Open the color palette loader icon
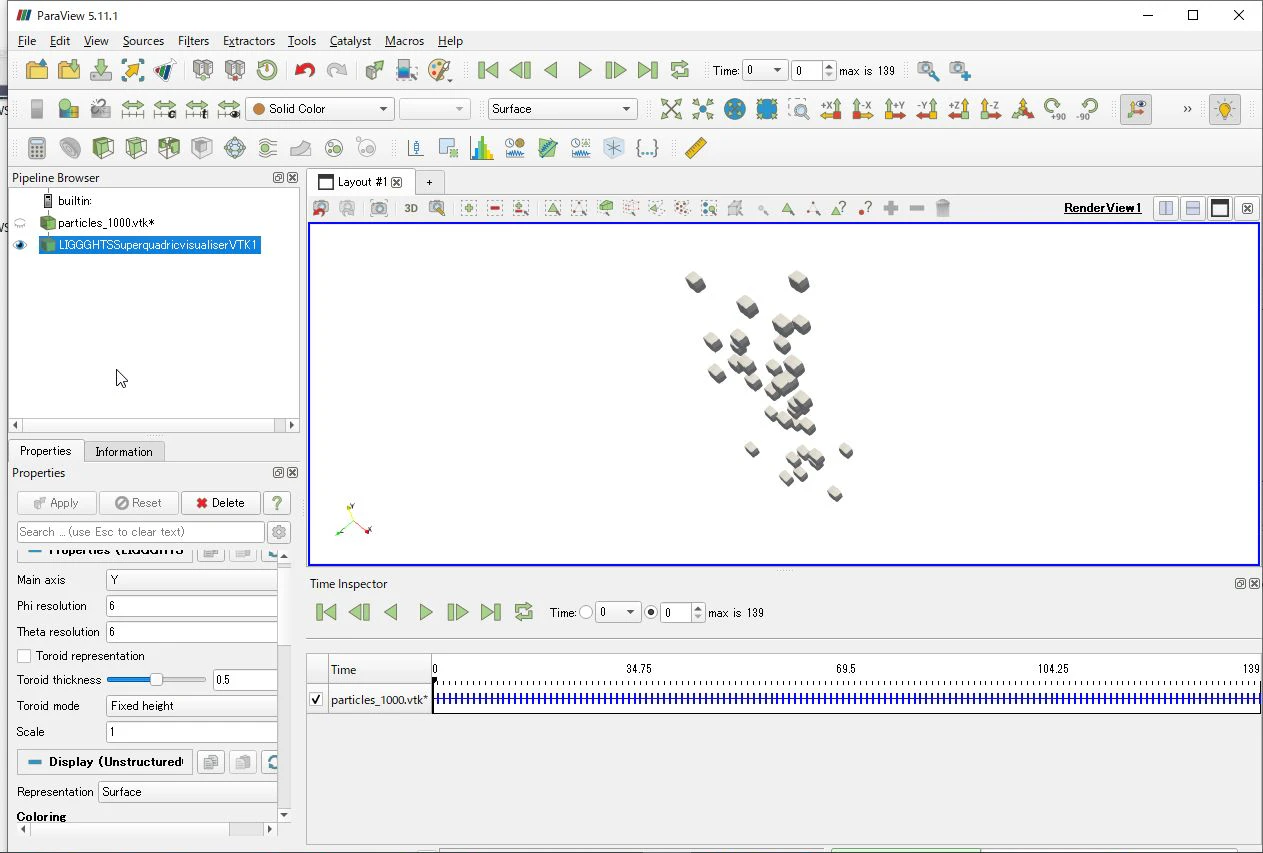The image size is (1263, 853). click(x=439, y=70)
